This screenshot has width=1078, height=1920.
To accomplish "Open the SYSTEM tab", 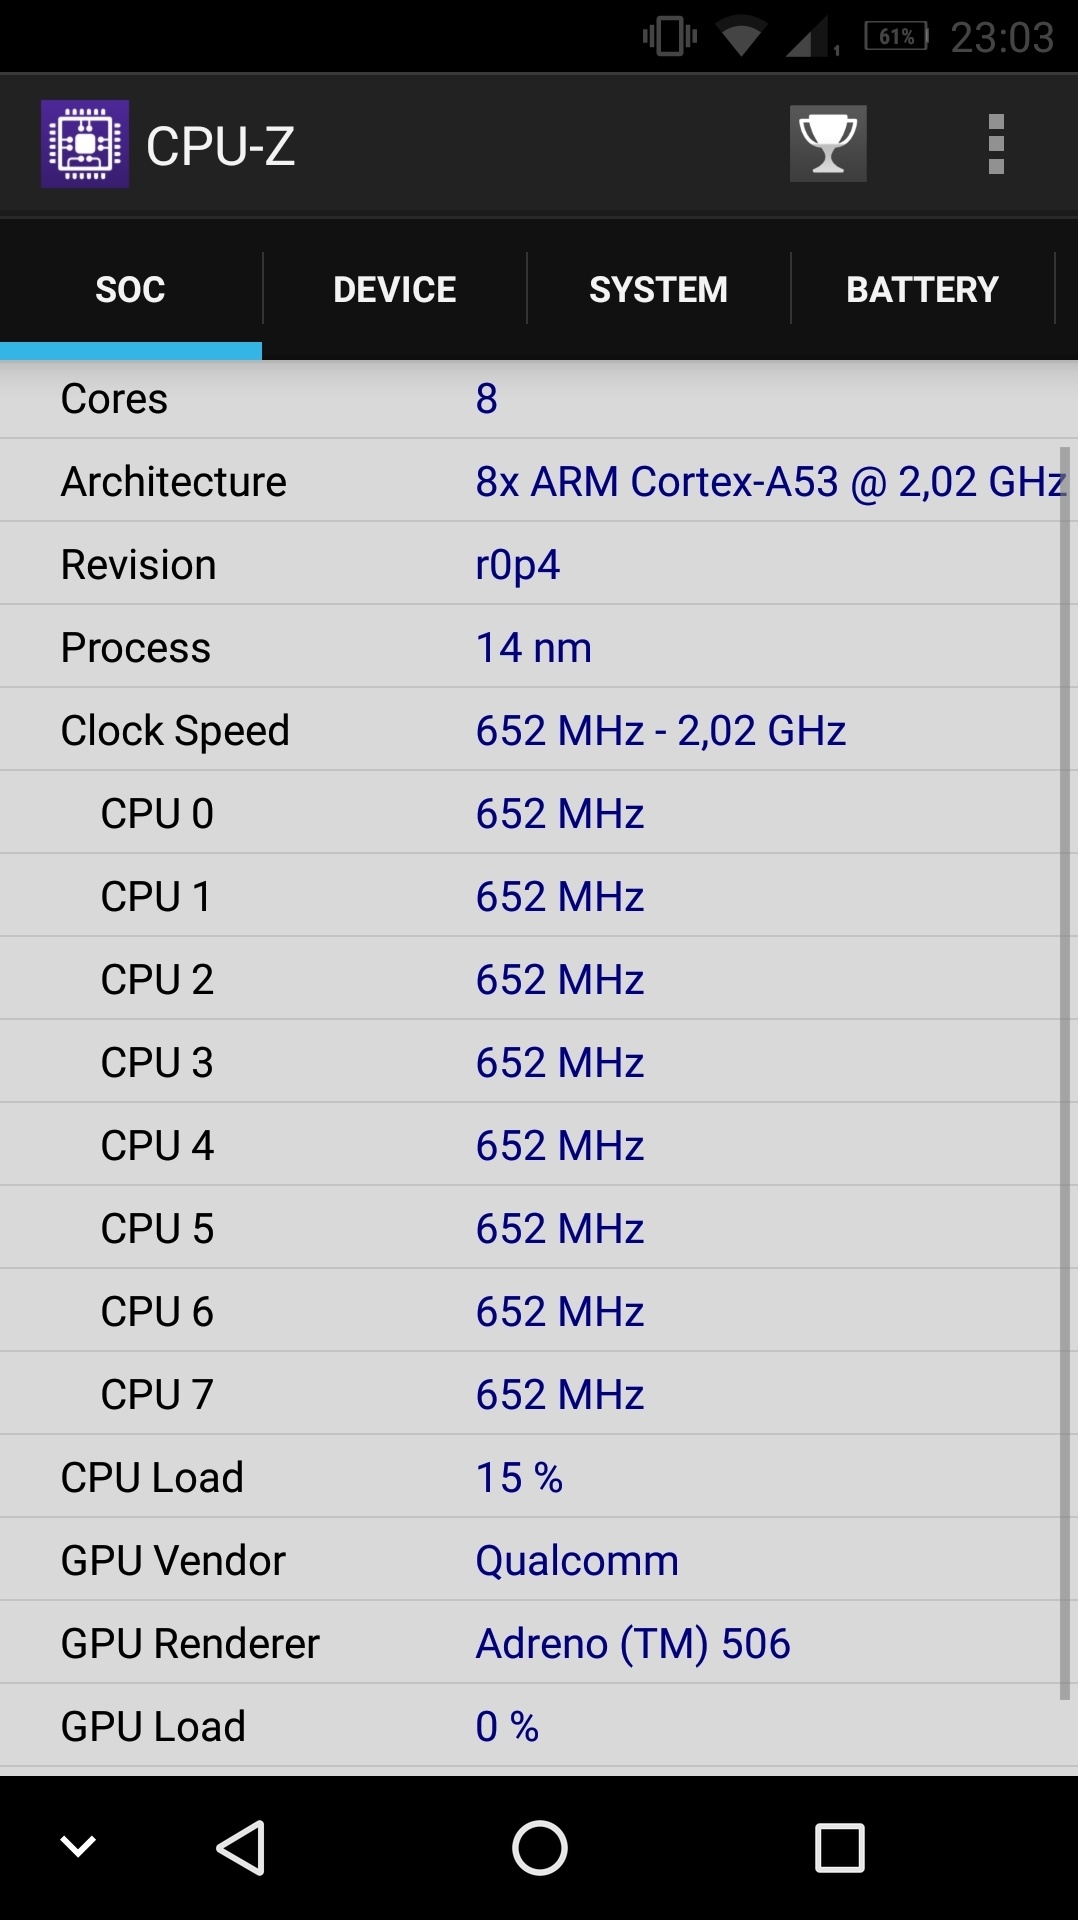I will point(658,290).
